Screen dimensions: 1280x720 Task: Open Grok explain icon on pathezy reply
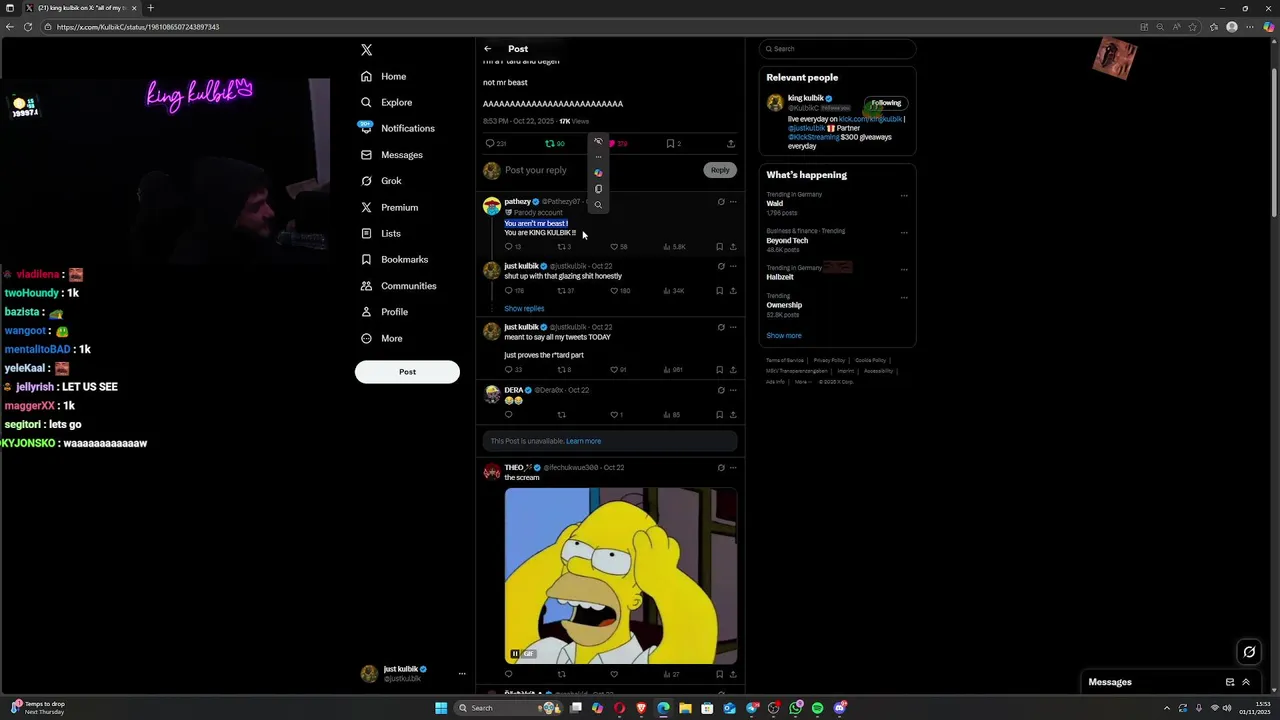(x=721, y=202)
